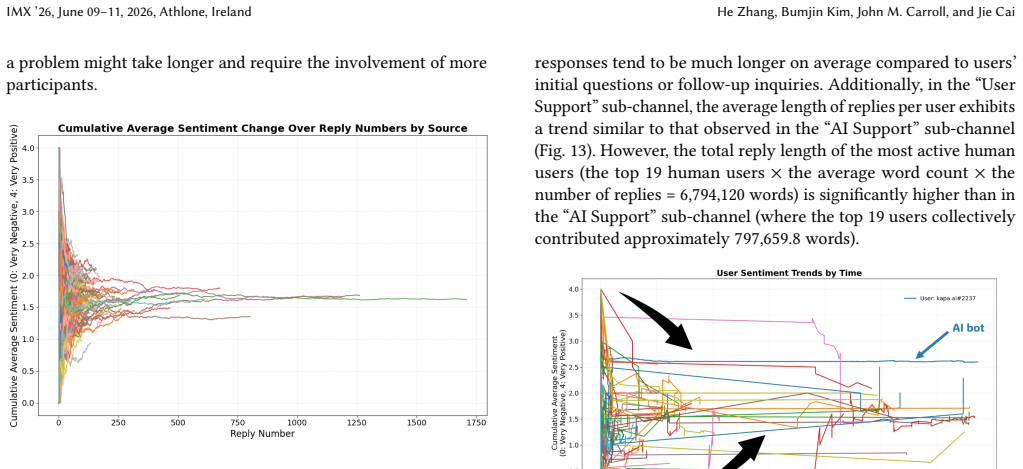Click the blue arrow beside AI bot label

[x=932, y=344]
